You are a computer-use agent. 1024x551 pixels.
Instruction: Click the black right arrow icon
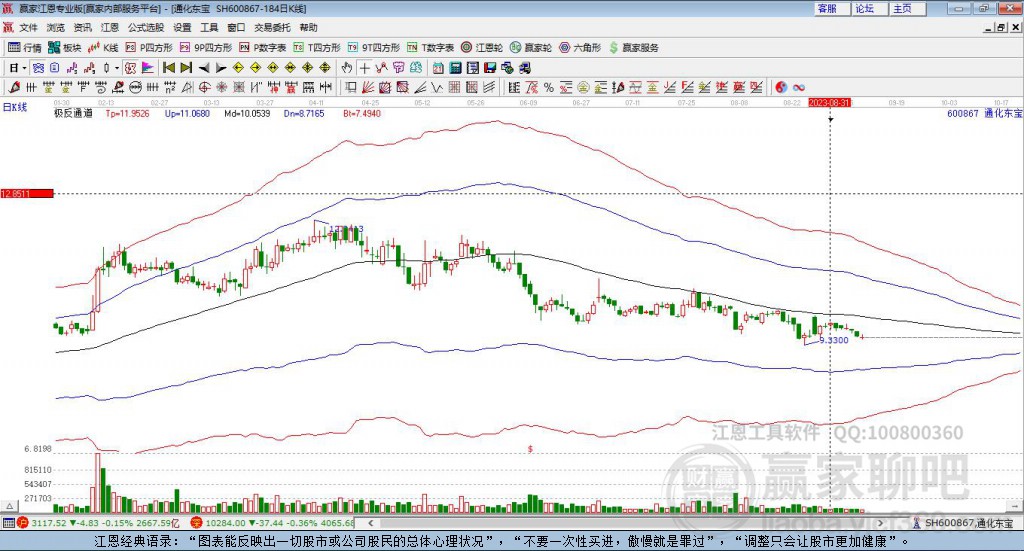221,68
